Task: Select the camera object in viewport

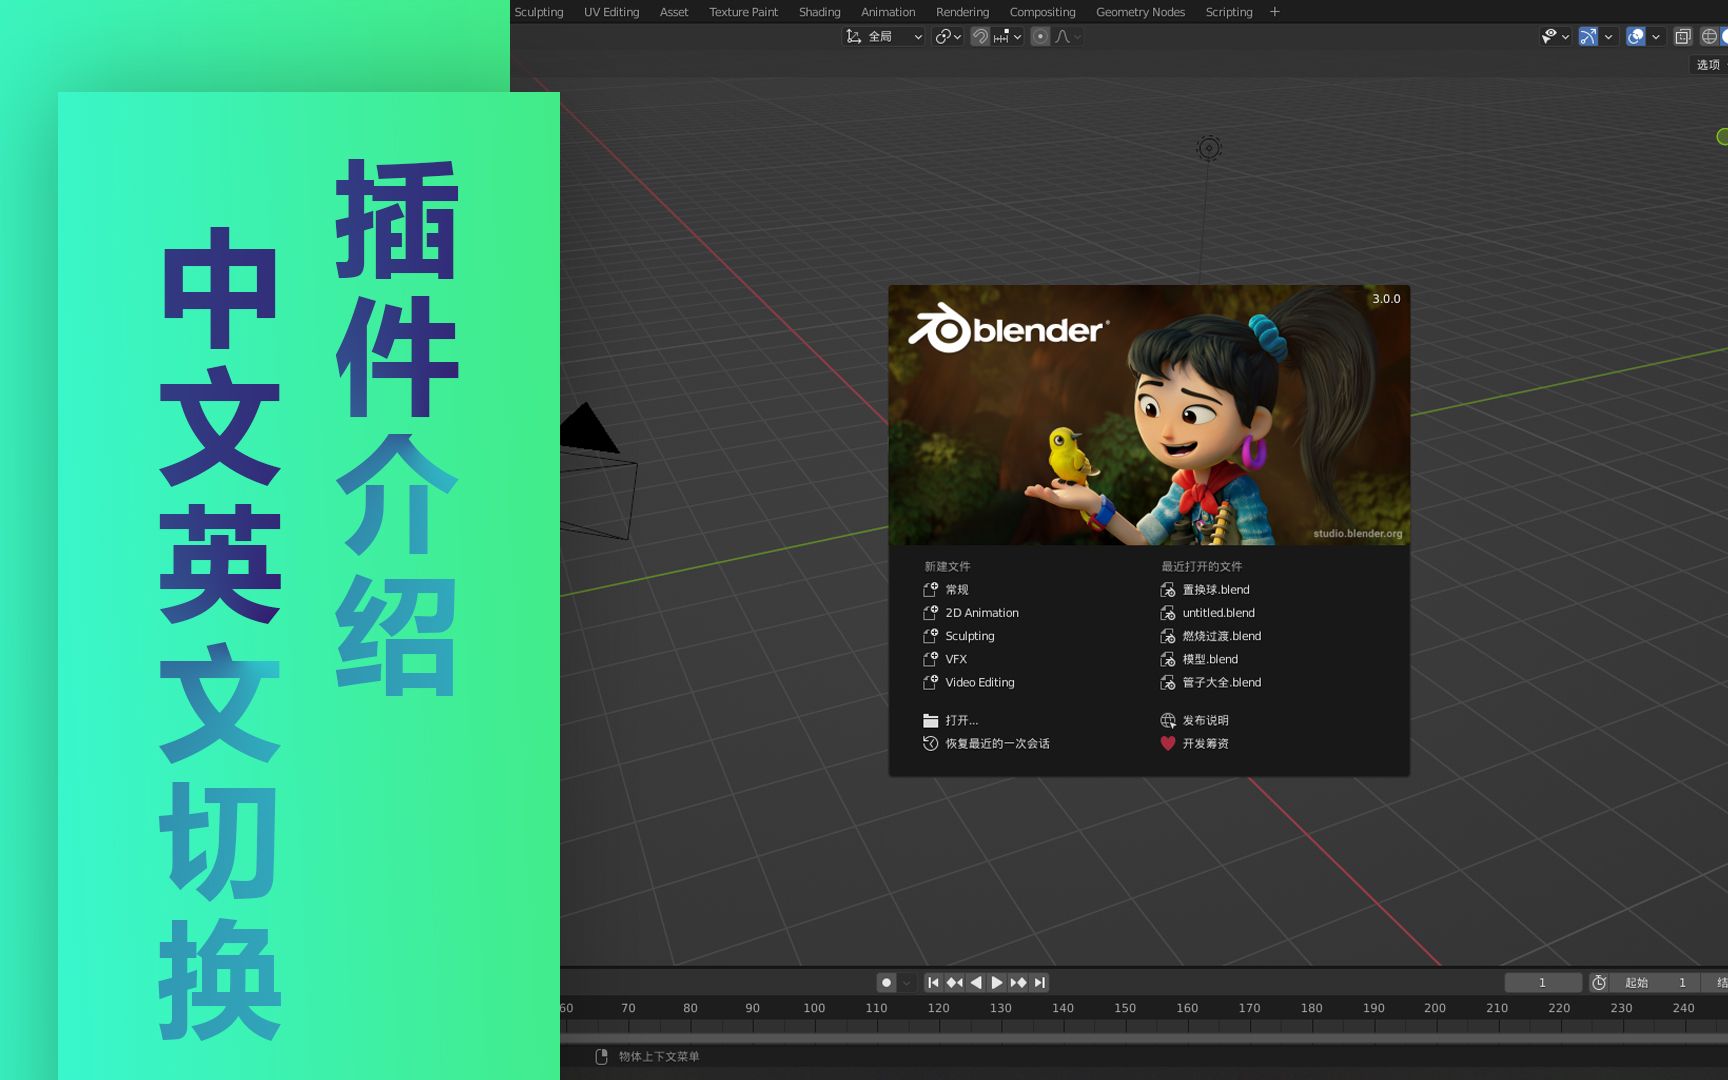Action: pyautogui.click(x=597, y=470)
